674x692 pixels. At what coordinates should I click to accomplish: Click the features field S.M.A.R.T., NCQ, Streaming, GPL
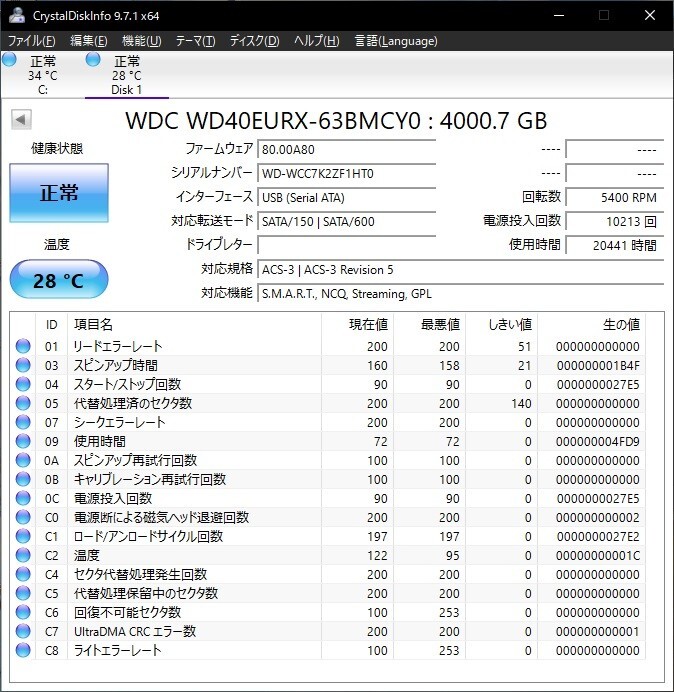(x=461, y=293)
